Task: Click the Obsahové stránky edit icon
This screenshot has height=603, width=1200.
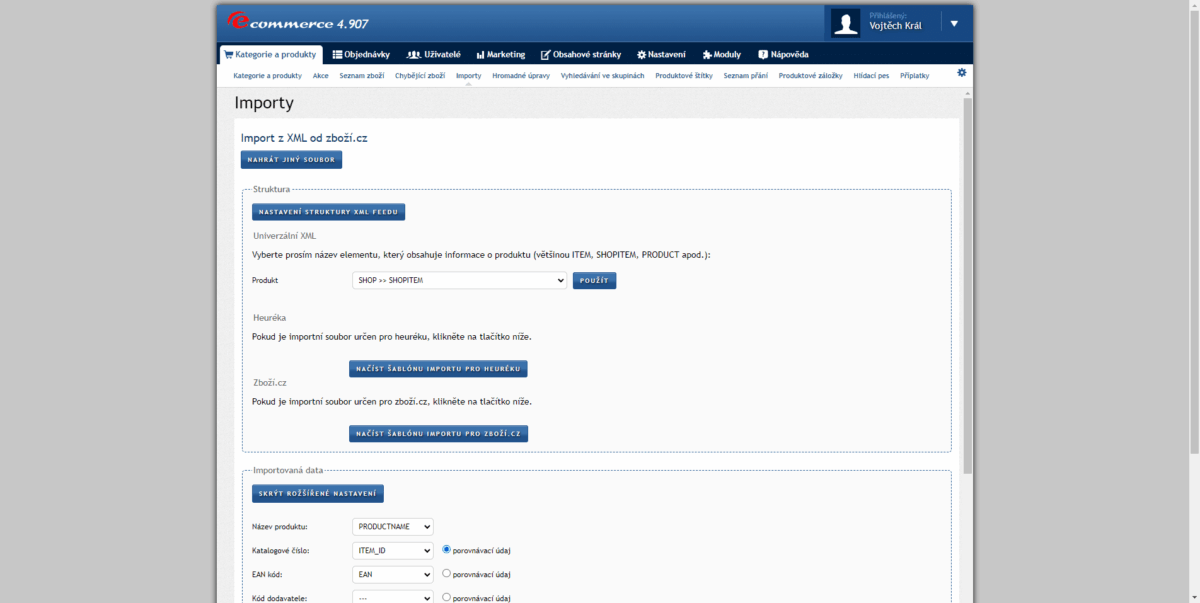Action: point(544,55)
